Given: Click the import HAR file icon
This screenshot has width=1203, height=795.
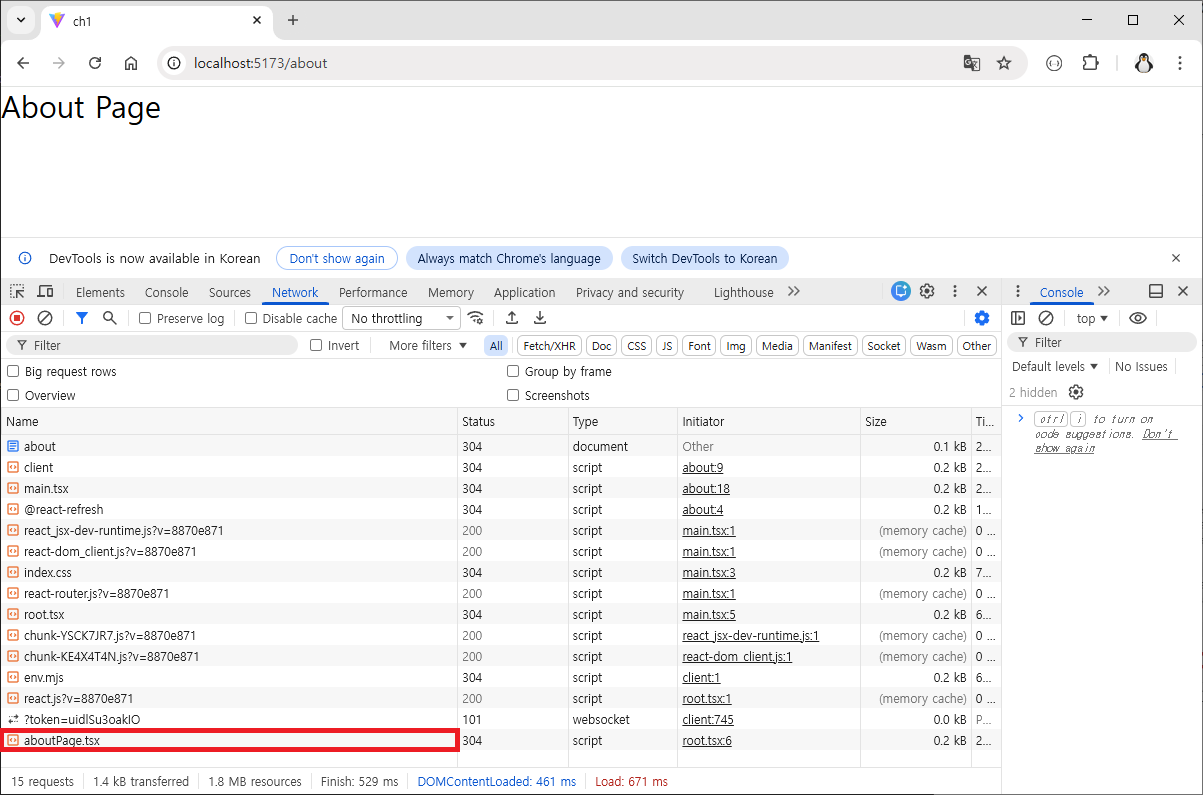Looking at the screenshot, I should [x=512, y=318].
